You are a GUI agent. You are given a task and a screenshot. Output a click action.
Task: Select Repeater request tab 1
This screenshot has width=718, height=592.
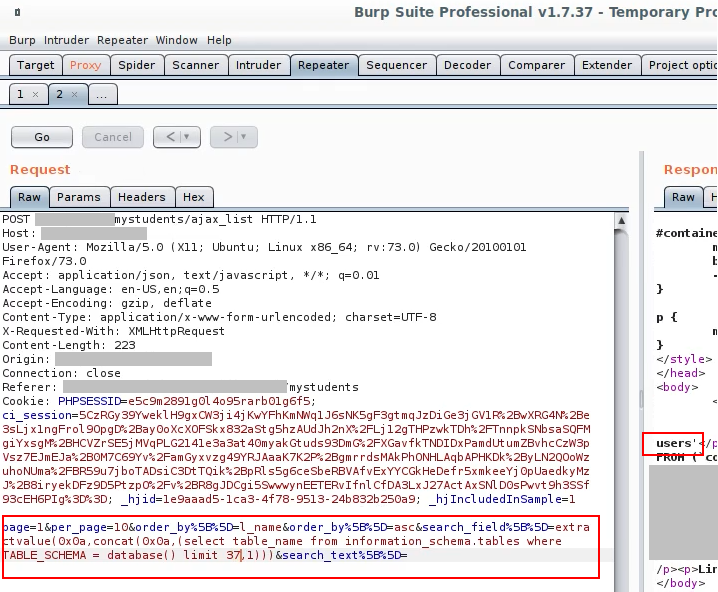[20, 94]
